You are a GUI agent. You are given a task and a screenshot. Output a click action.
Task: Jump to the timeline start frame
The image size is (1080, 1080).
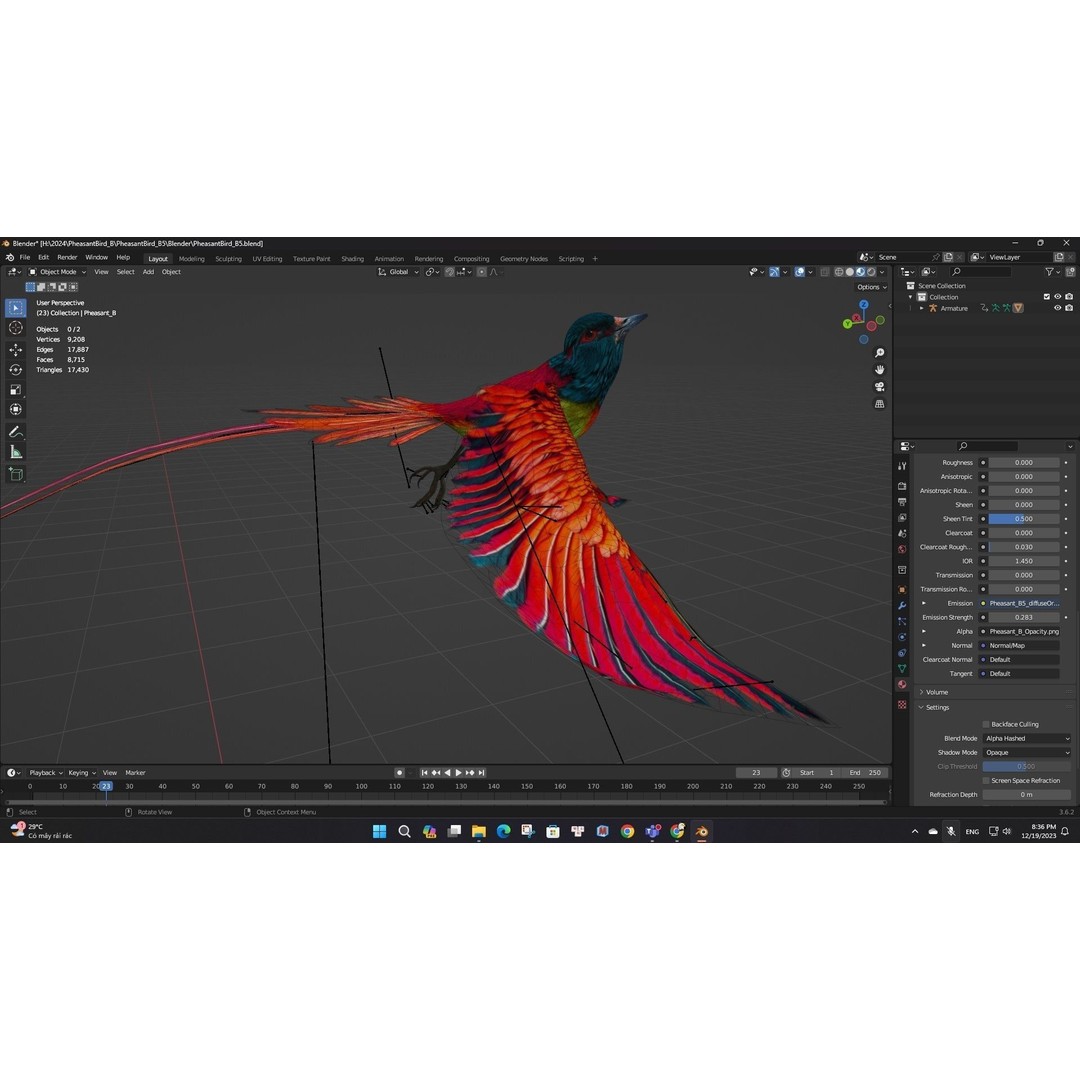(x=424, y=773)
